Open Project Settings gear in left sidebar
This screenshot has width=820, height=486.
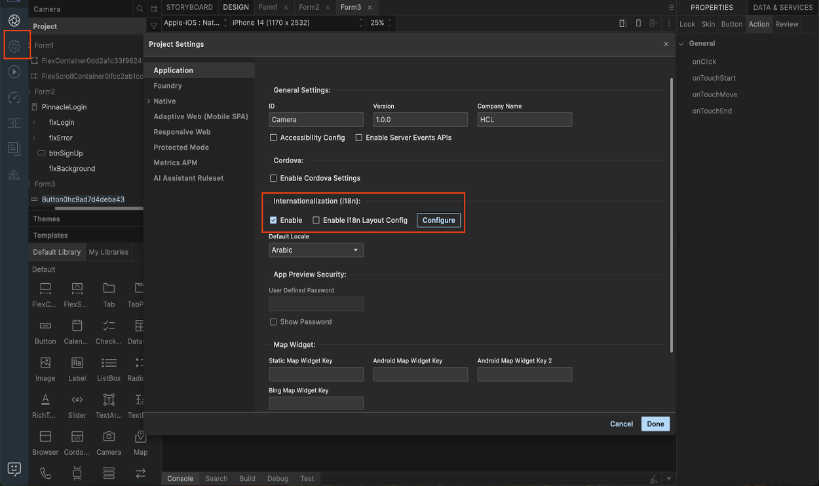[14, 46]
